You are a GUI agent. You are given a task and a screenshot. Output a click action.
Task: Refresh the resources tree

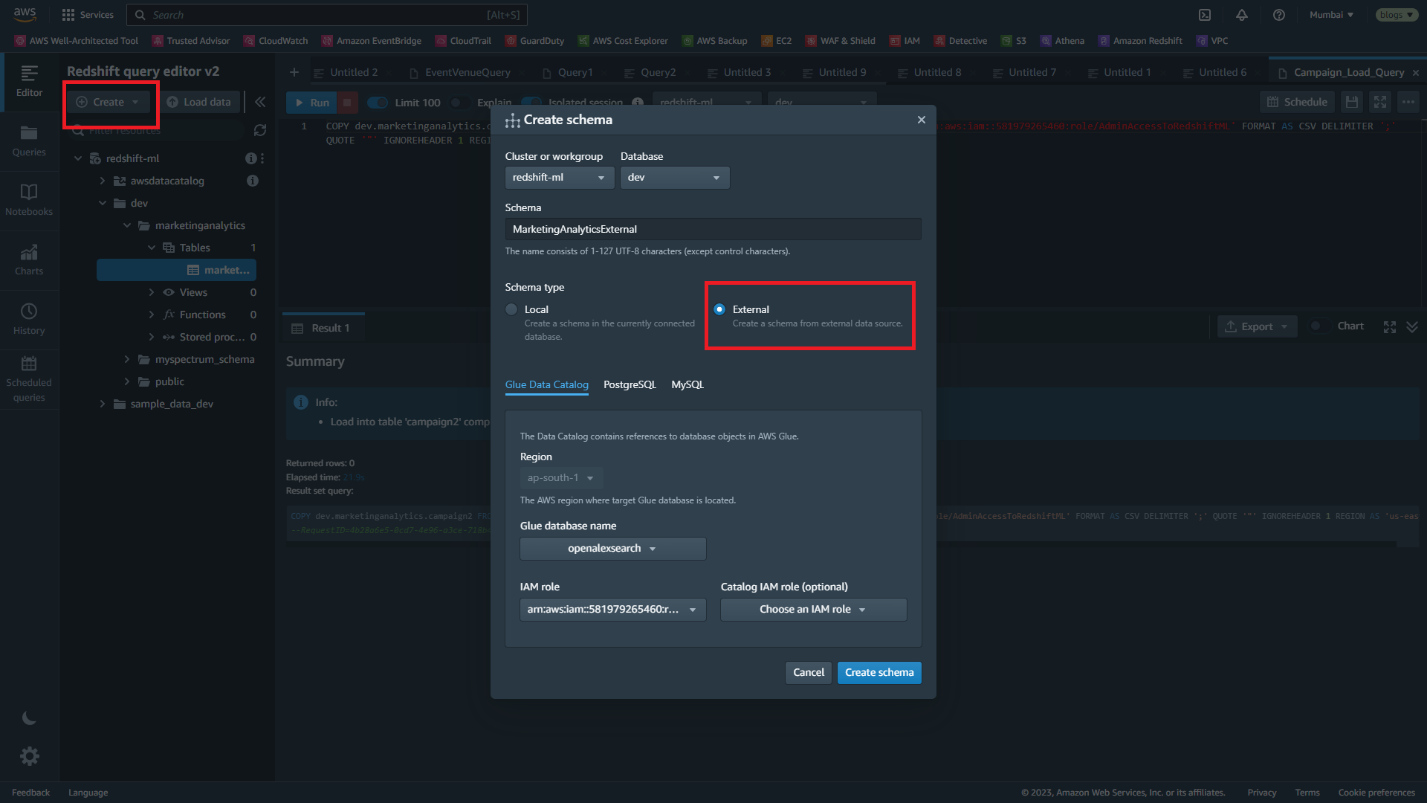260,130
